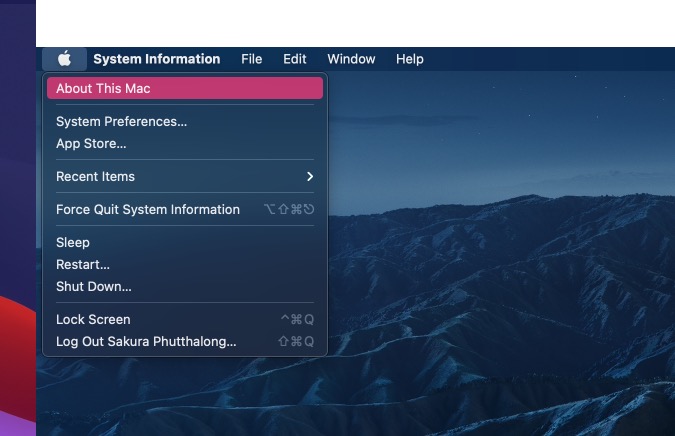675x436 pixels.
Task: Open the File menu
Action: 251,59
